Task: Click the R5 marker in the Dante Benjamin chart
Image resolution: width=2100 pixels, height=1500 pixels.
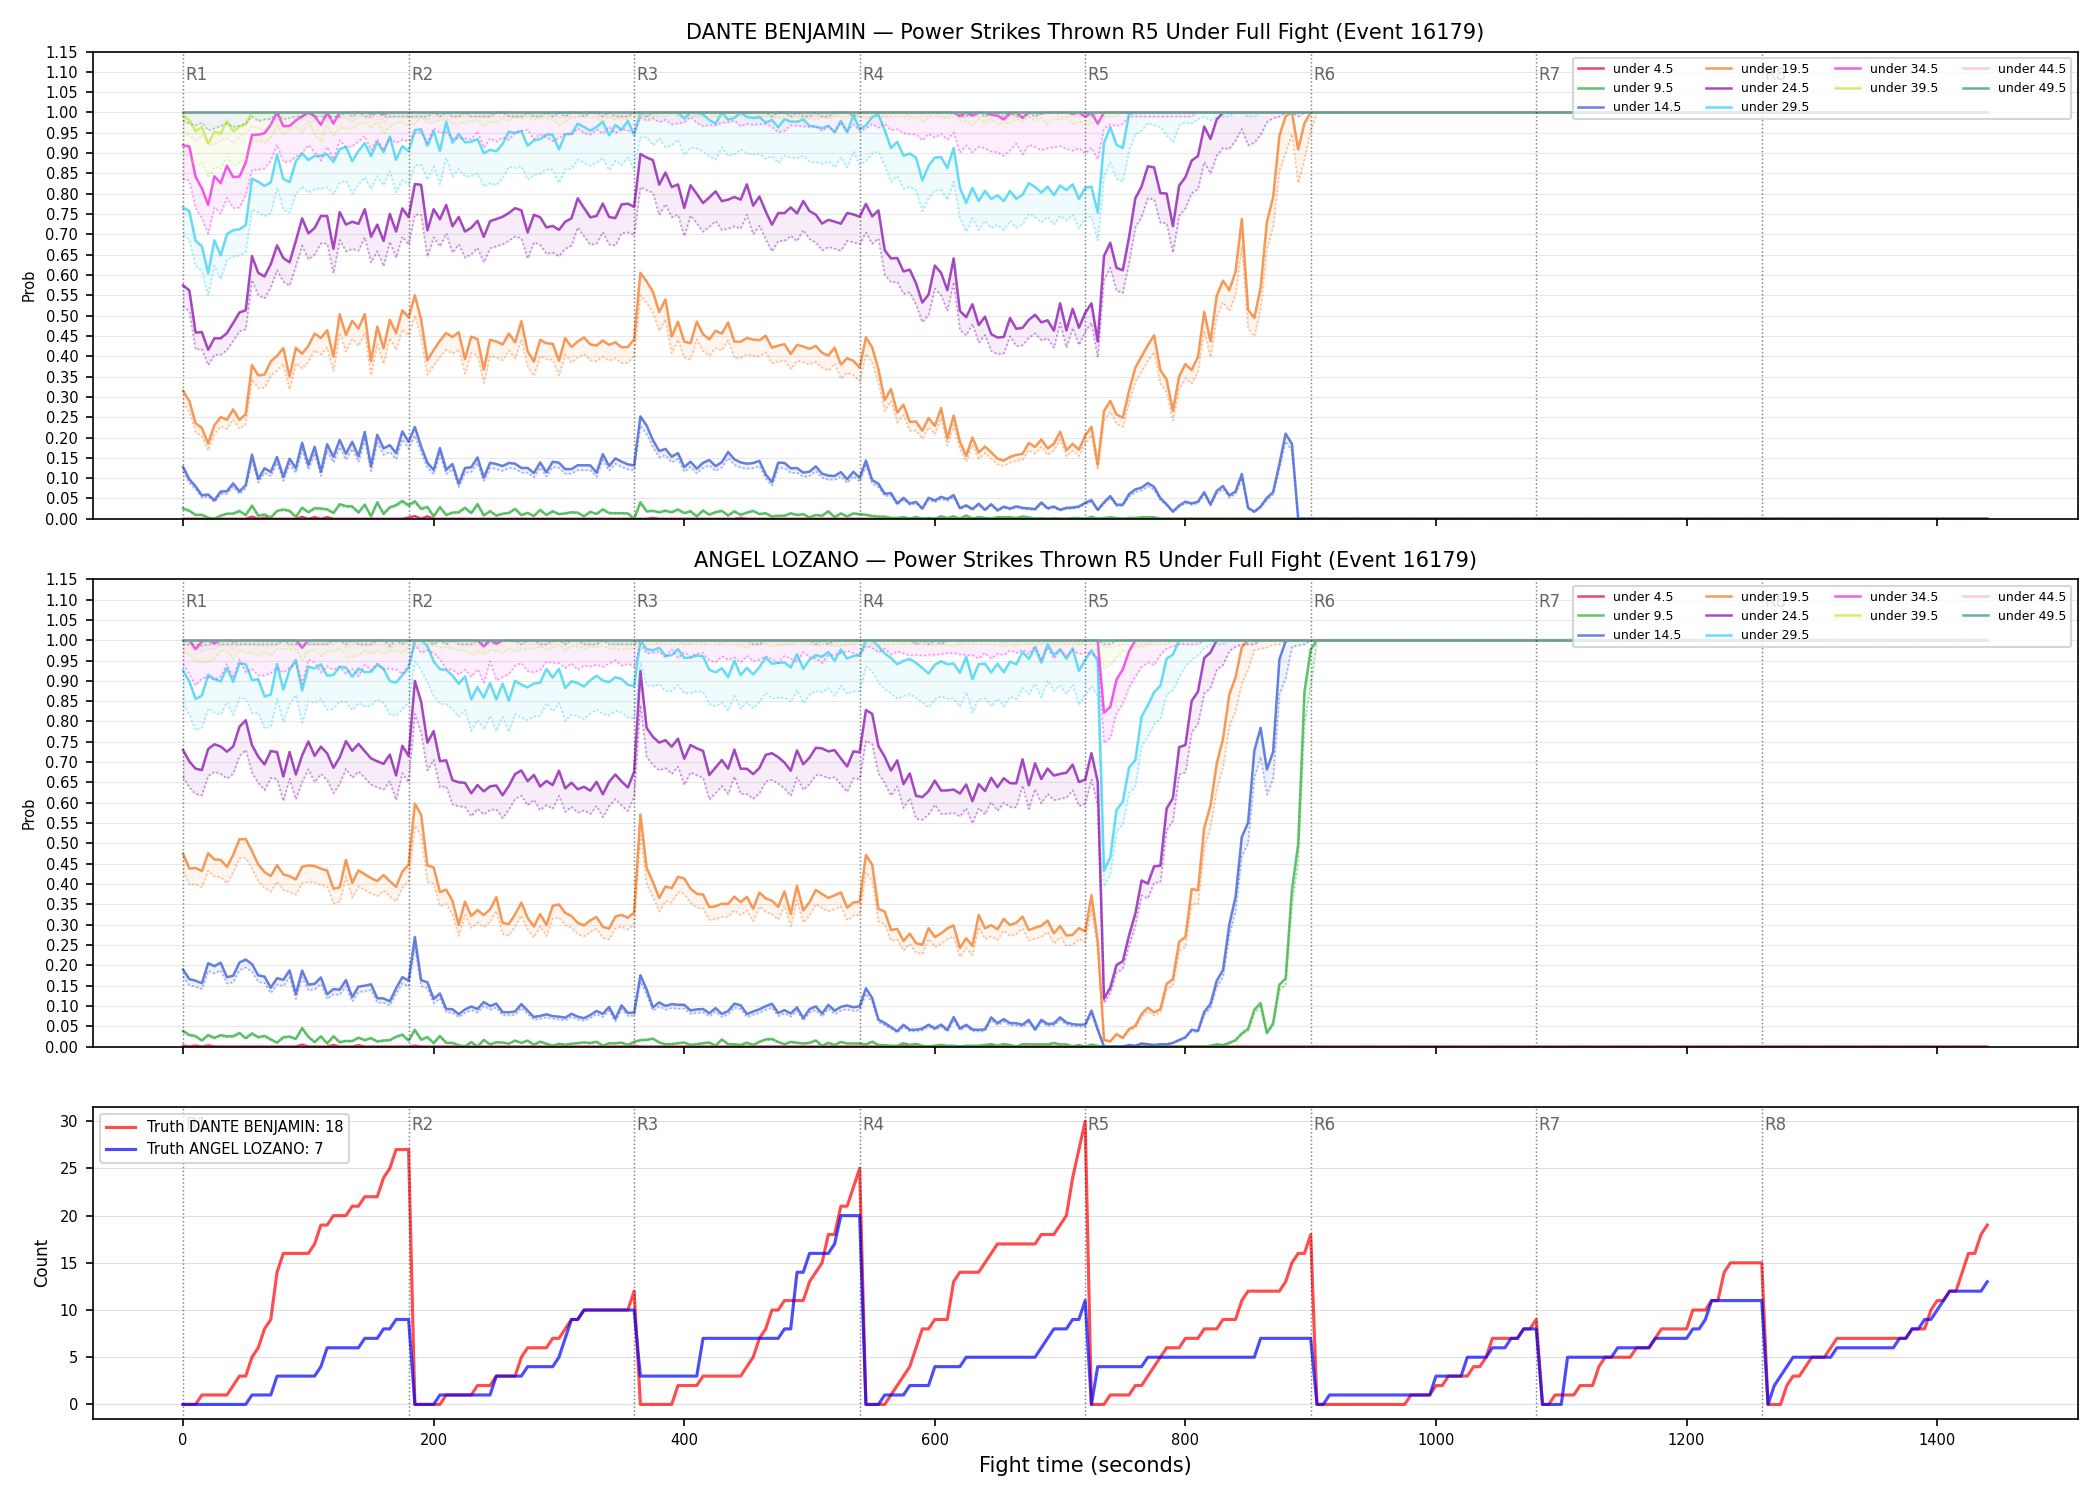Action: tap(1098, 74)
